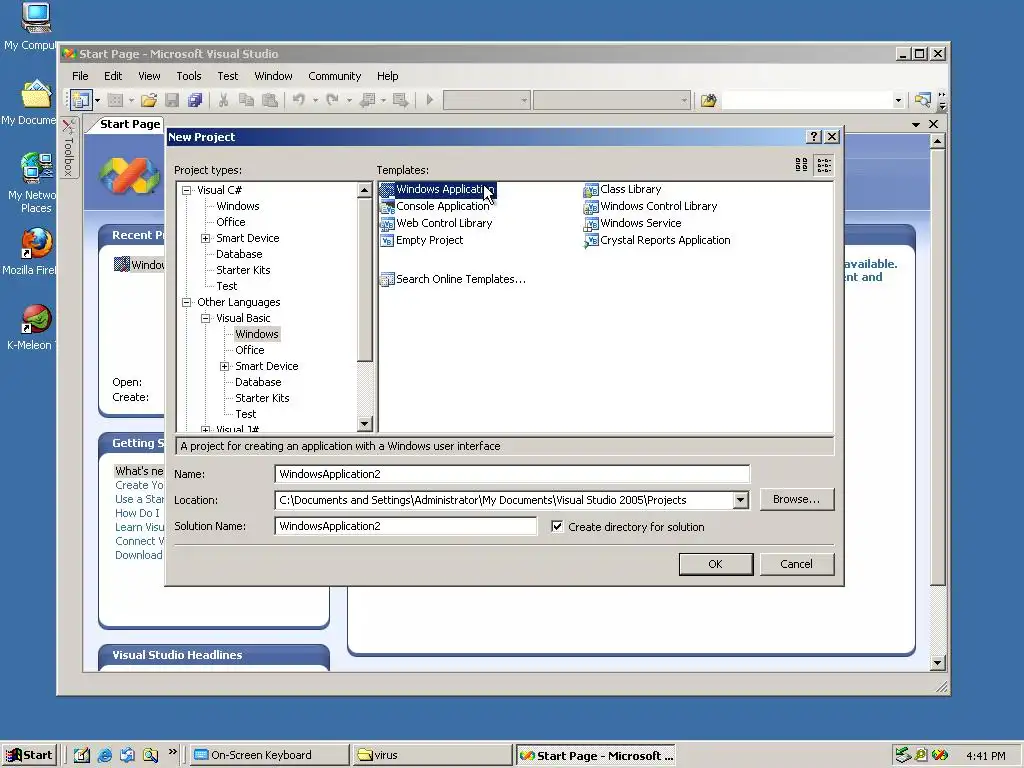
Task: Select Starter Kits under Visual Basic
Action: pyautogui.click(x=262, y=398)
